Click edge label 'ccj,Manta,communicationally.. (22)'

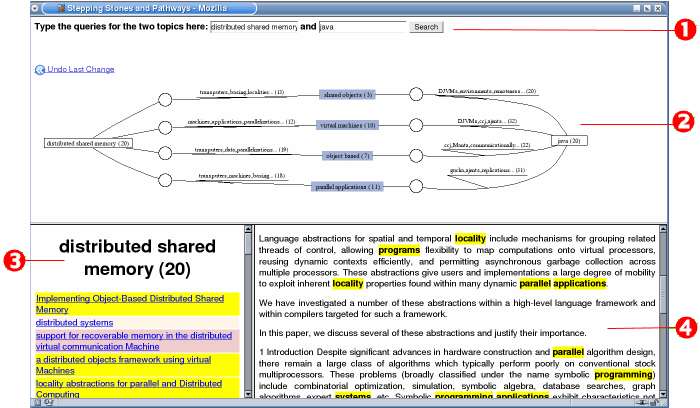point(487,145)
